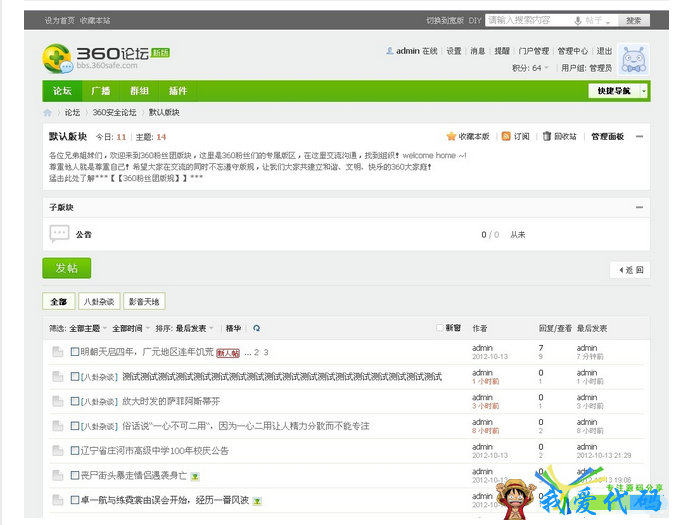The width and height of the screenshot is (679, 525).
Task: Click the home icon in breadcrumb
Action: click(48, 113)
